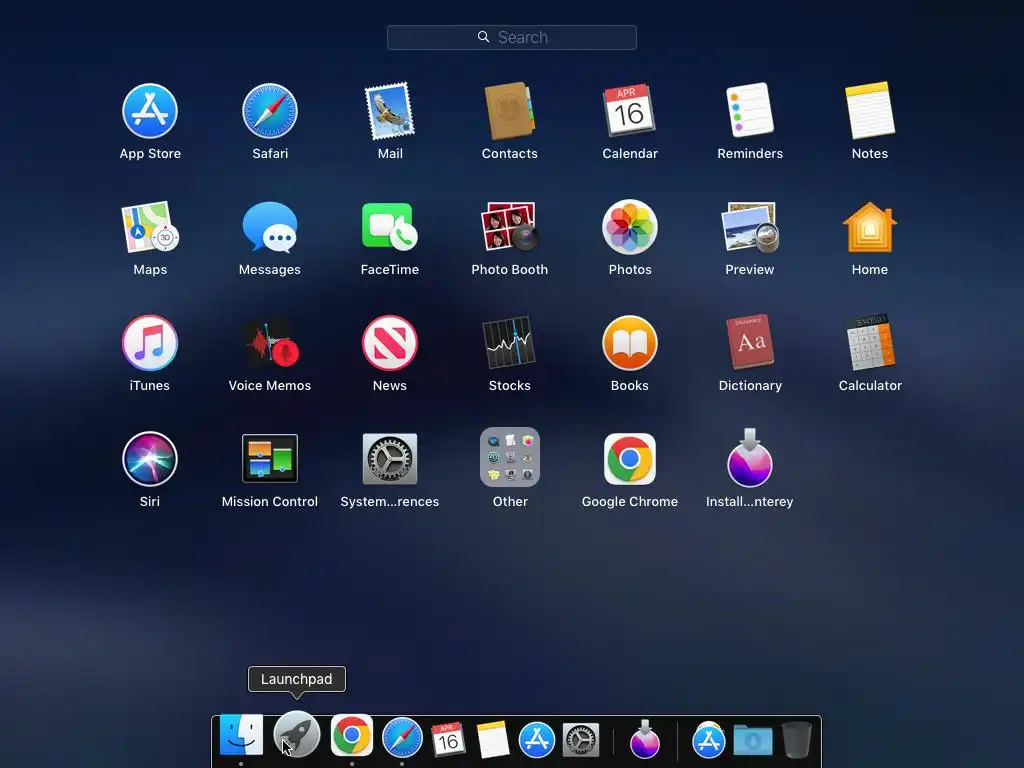The image size is (1024, 768).
Task: Click the Launchpad search field
Action: [x=511, y=37]
